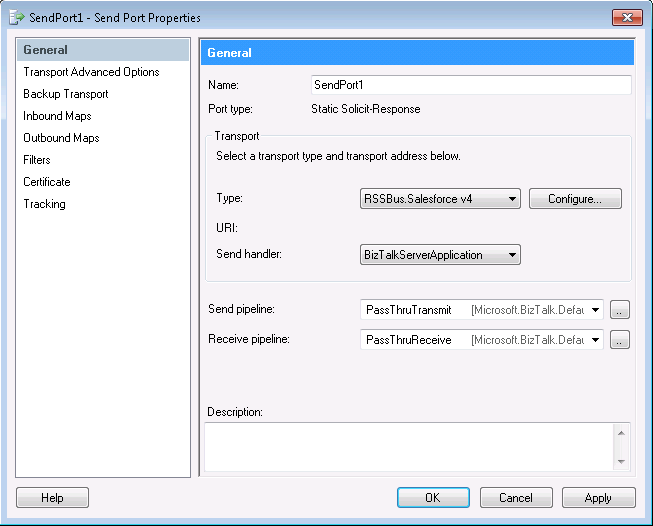
Task: Open the Send pipeline dropdown list
Action: [597, 311]
